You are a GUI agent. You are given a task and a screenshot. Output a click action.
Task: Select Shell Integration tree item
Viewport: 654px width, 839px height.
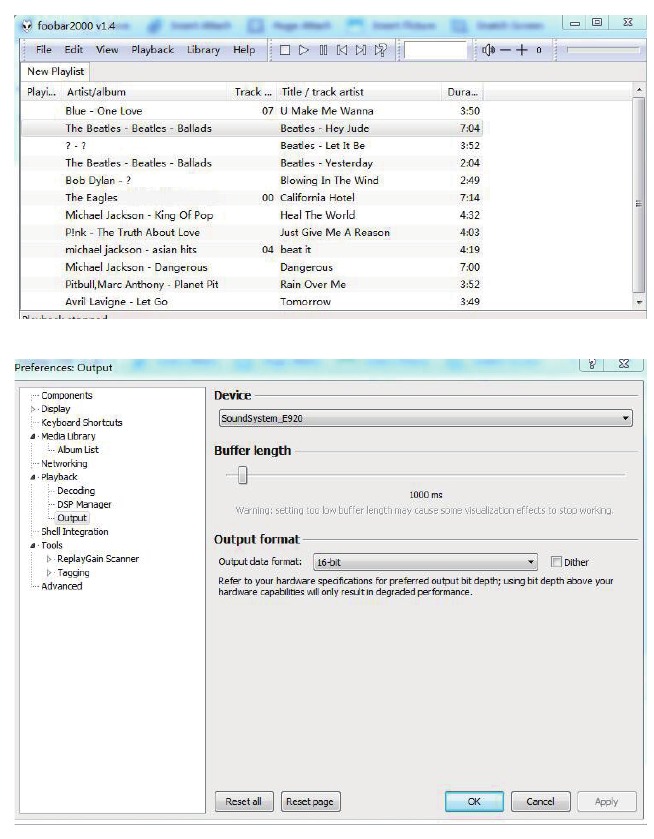tap(75, 532)
